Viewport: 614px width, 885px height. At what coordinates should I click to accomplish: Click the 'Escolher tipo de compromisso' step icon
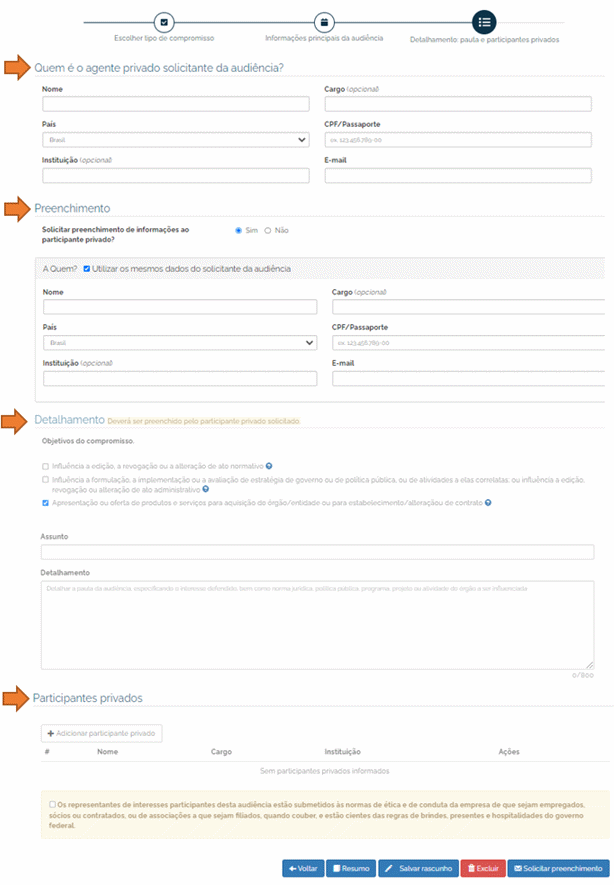click(x=165, y=22)
